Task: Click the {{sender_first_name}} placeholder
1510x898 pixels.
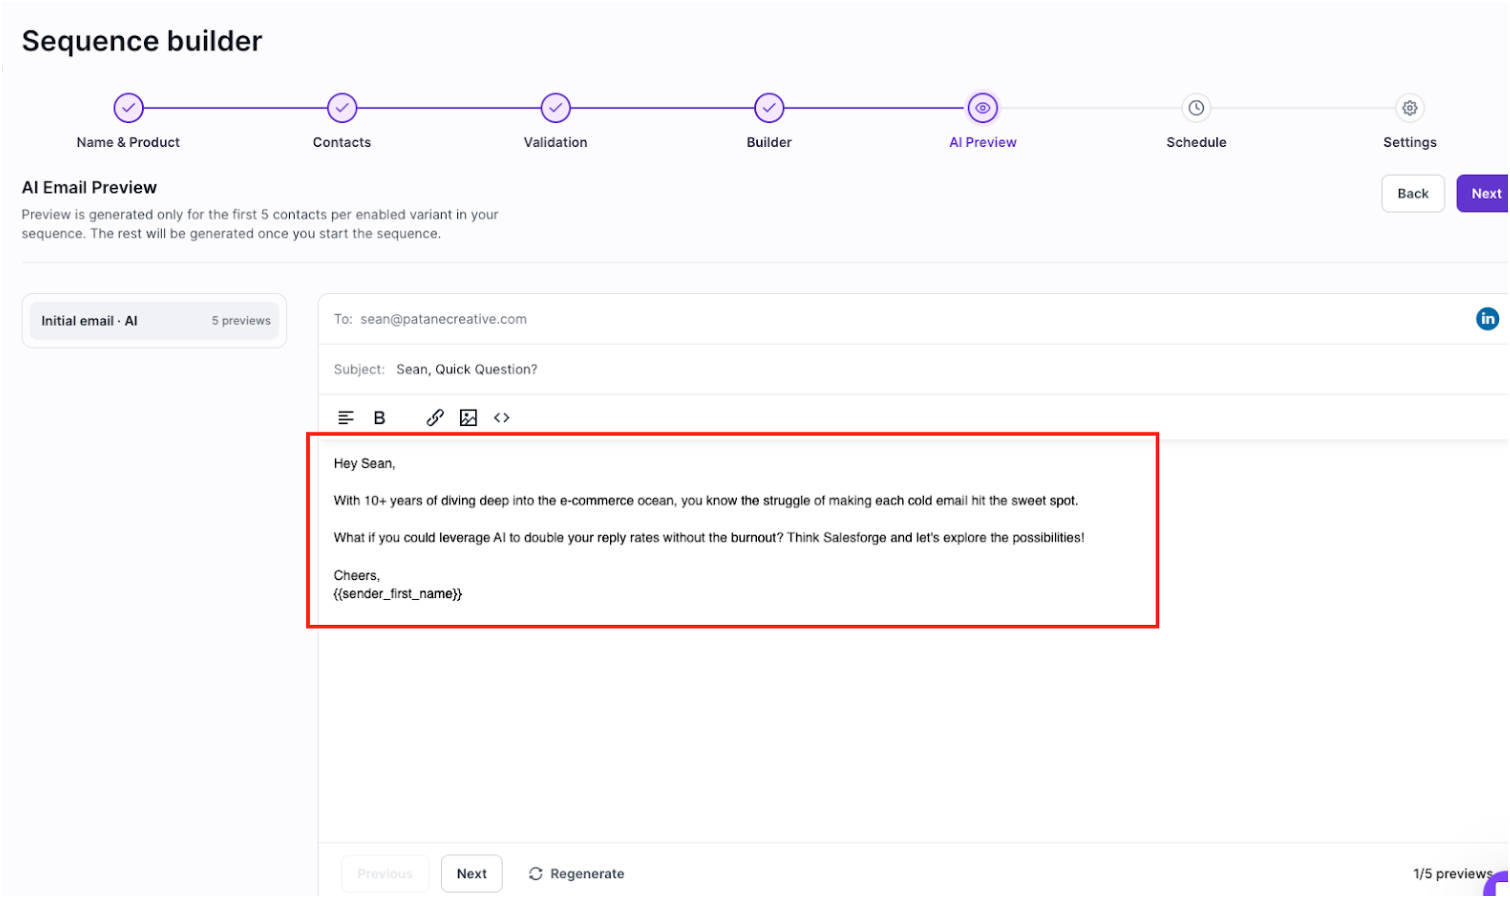Action: pos(397,593)
